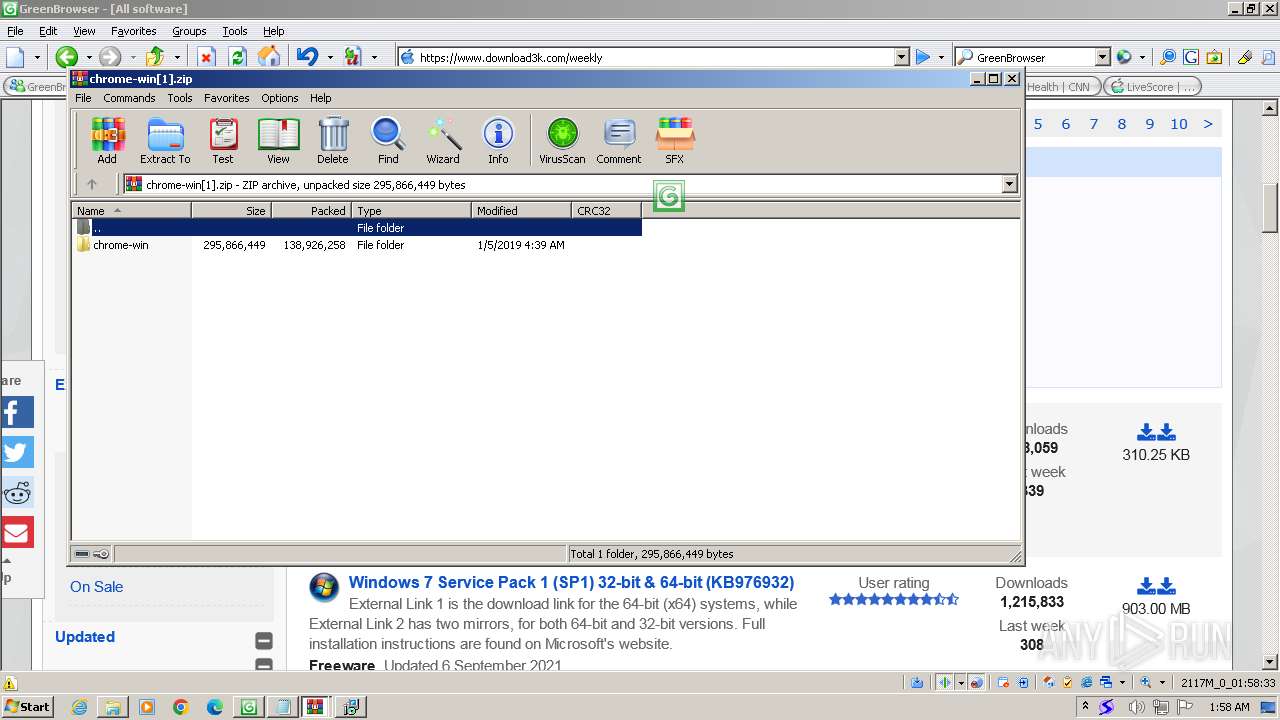Click the 1:58 AM system clock
The height and width of the screenshot is (720, 1280).
click(x=1229, y=707)
